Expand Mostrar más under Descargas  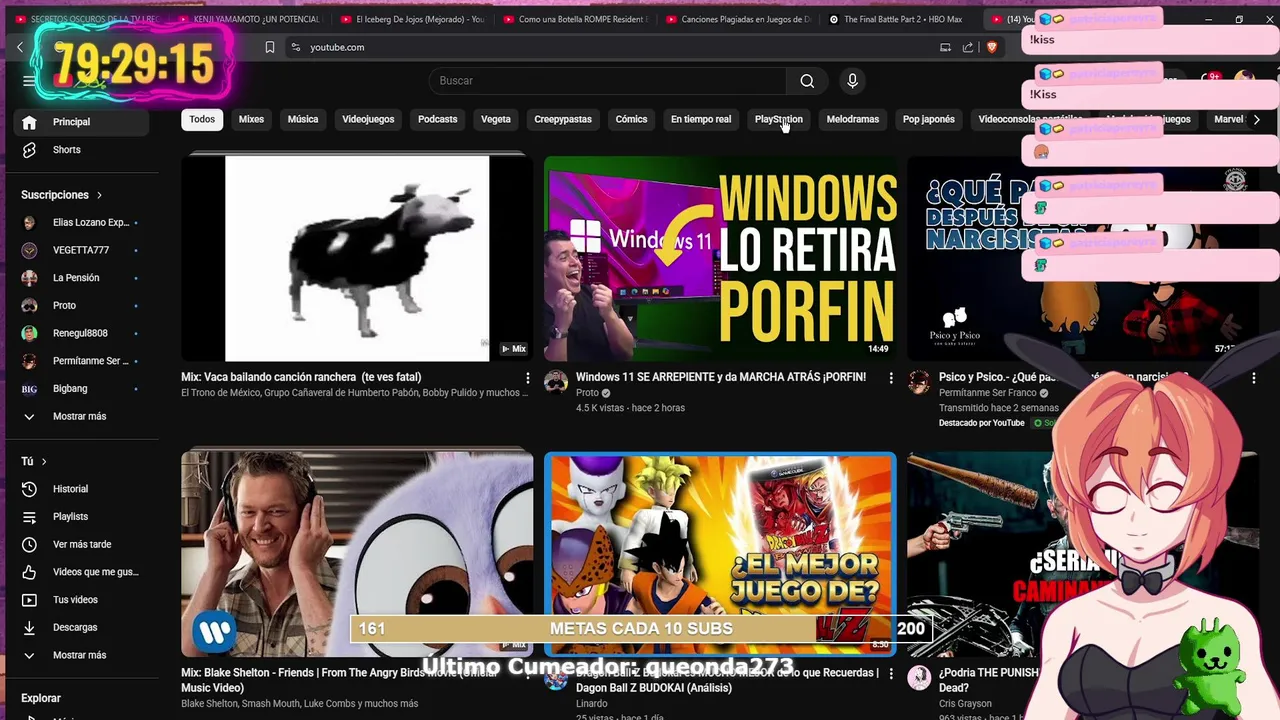click(77, 655)
